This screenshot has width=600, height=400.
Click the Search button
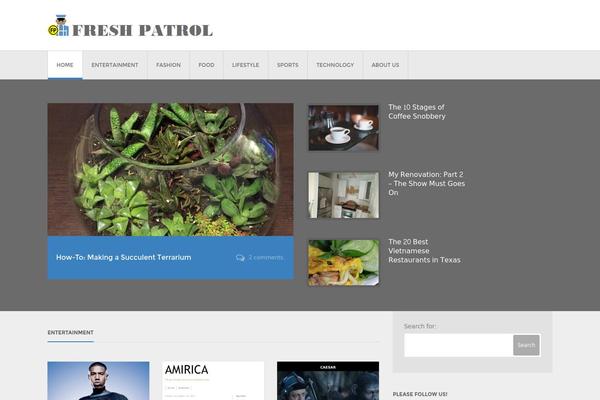coord(526,345)
